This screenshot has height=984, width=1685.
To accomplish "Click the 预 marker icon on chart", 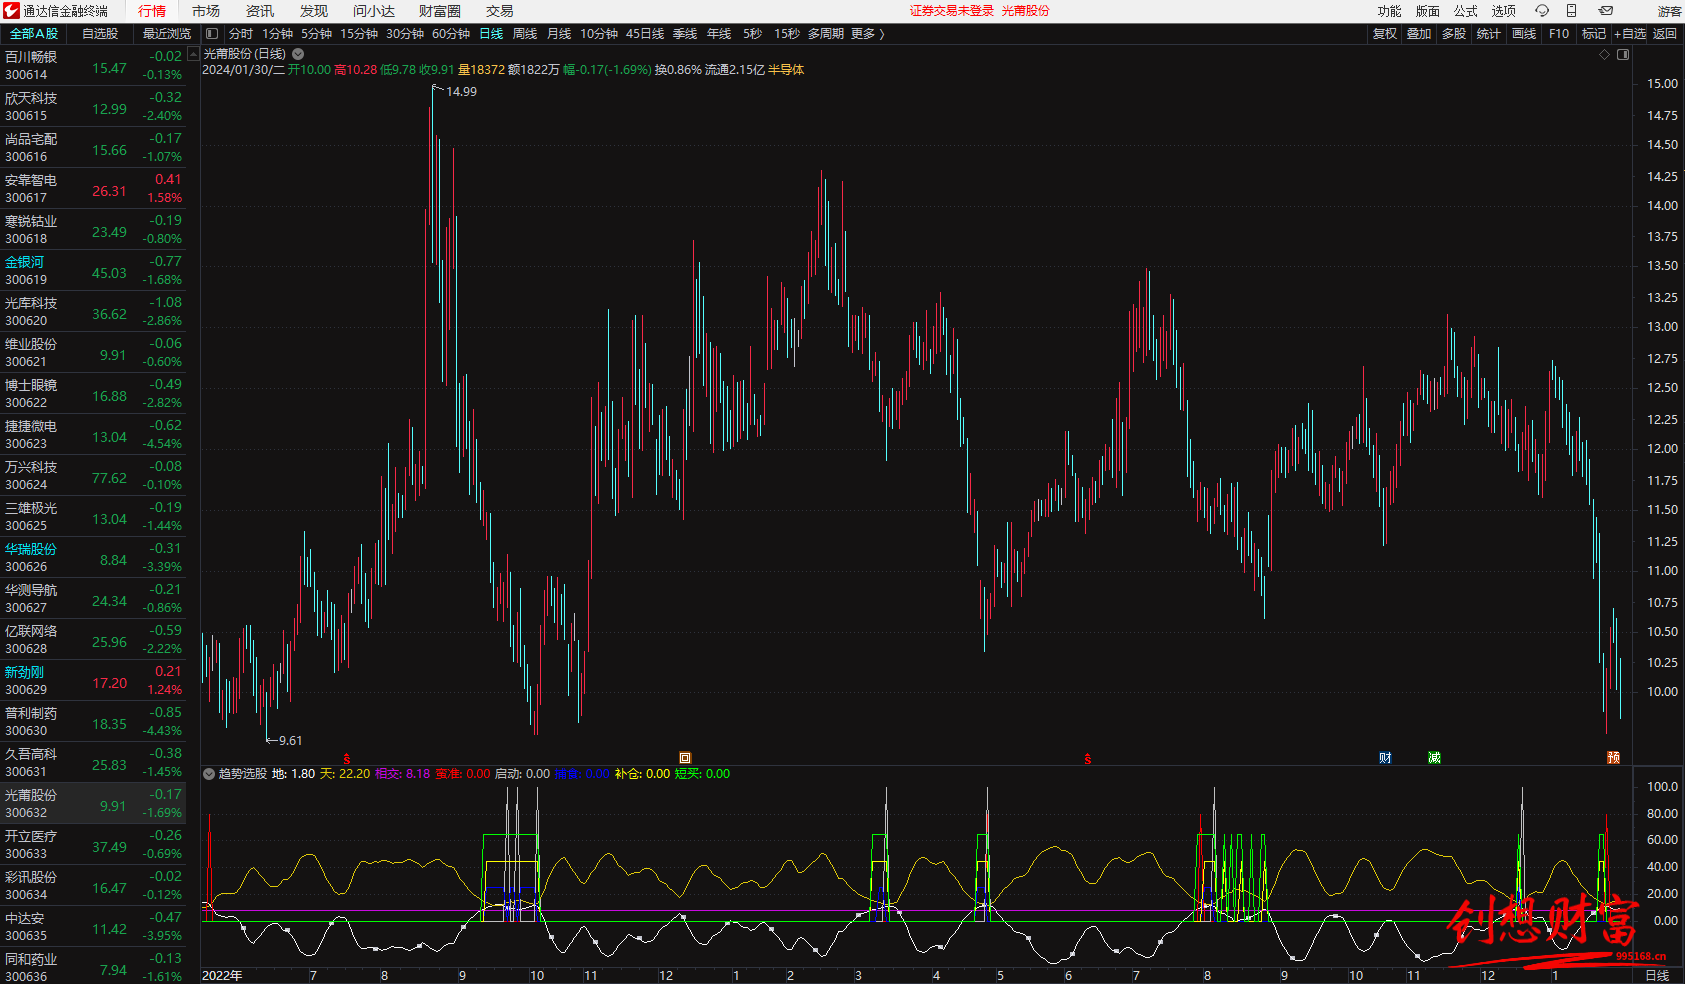I will coord(1613,758).
